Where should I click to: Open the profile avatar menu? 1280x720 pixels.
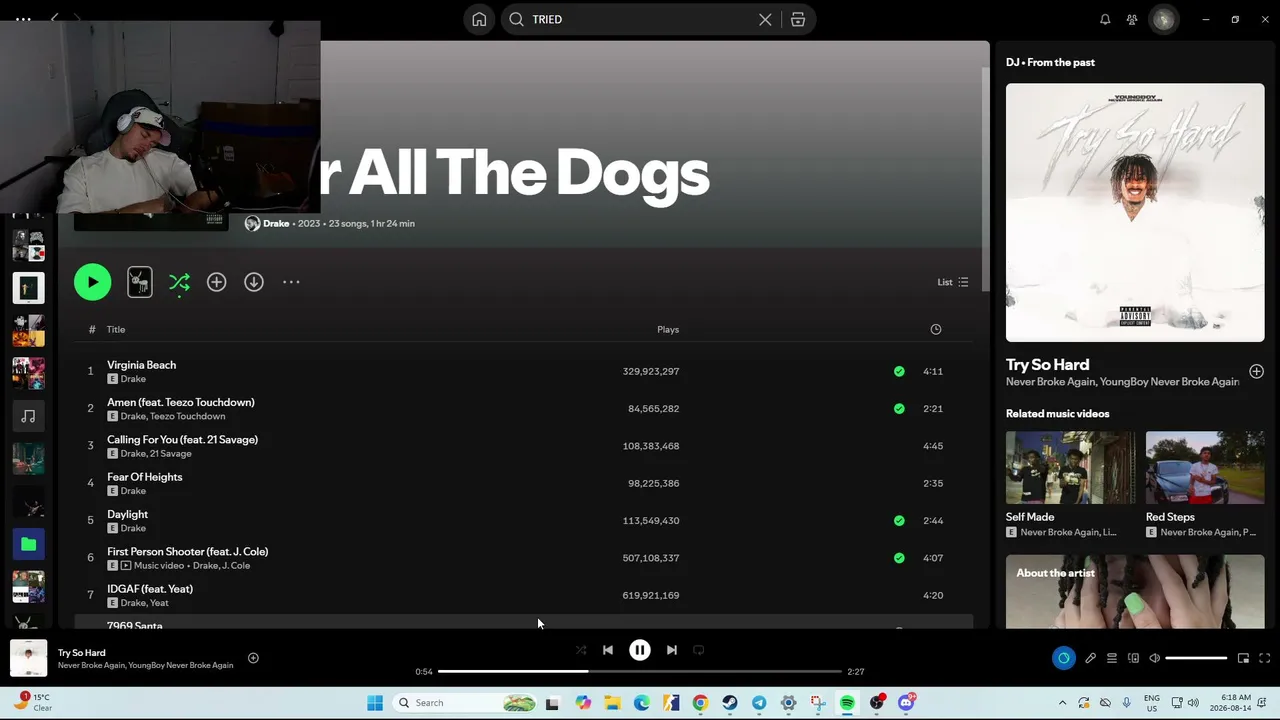1163,19
